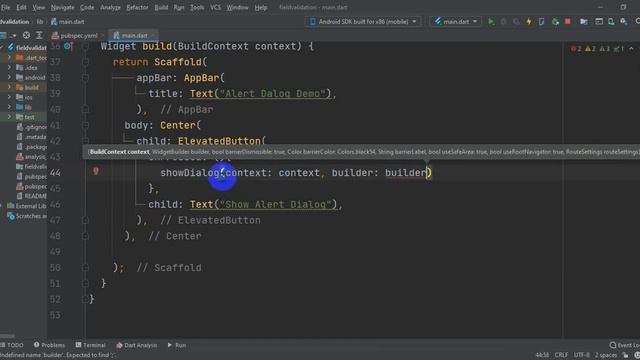Click the red error bulb on line 44
Screen dimensions: 640x360
click(x=96, y=171)
